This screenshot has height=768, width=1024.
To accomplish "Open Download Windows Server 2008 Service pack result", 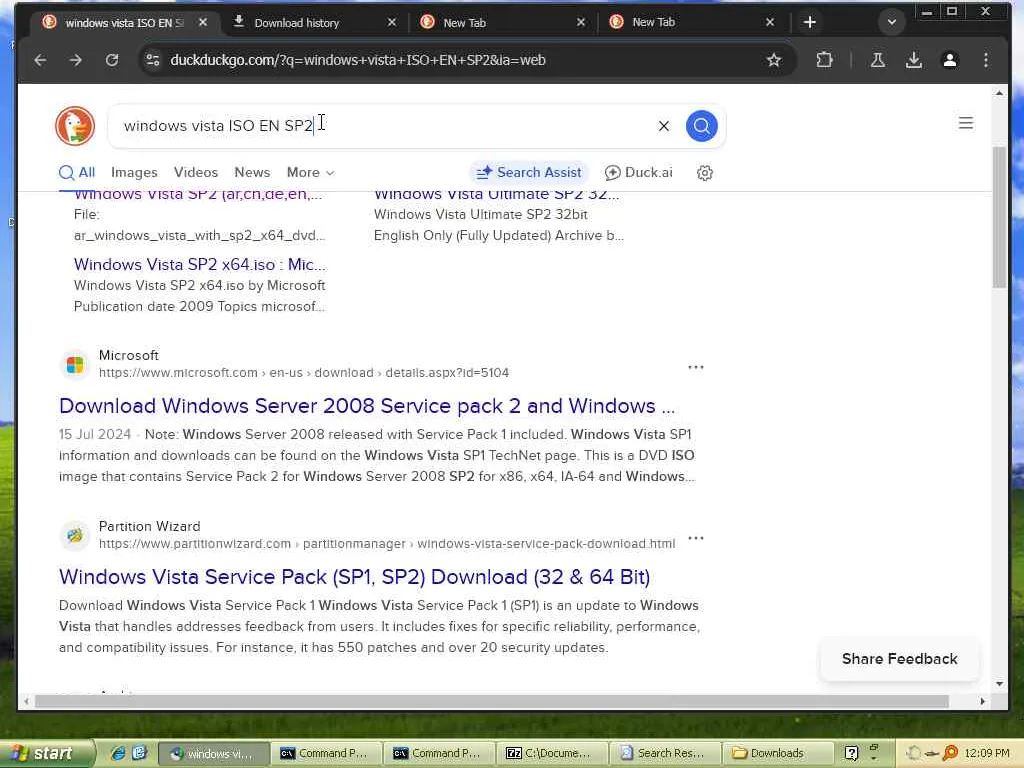I will tap(367, 406).
